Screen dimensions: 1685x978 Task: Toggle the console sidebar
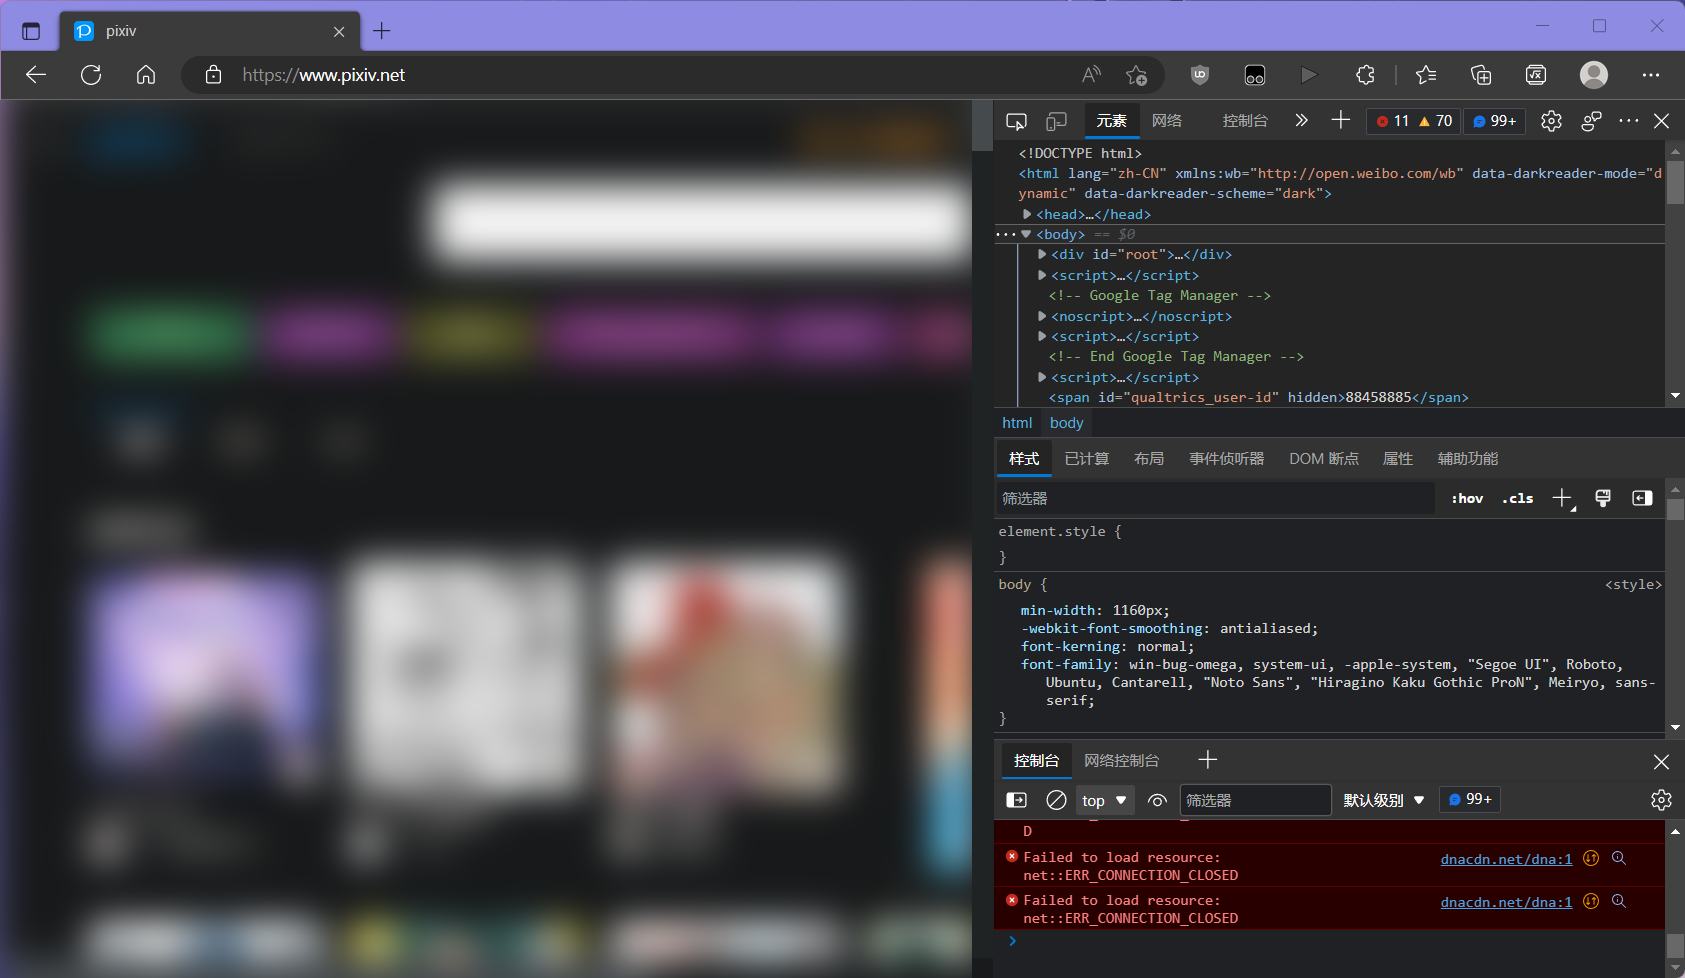click(x=1016, y=800)
